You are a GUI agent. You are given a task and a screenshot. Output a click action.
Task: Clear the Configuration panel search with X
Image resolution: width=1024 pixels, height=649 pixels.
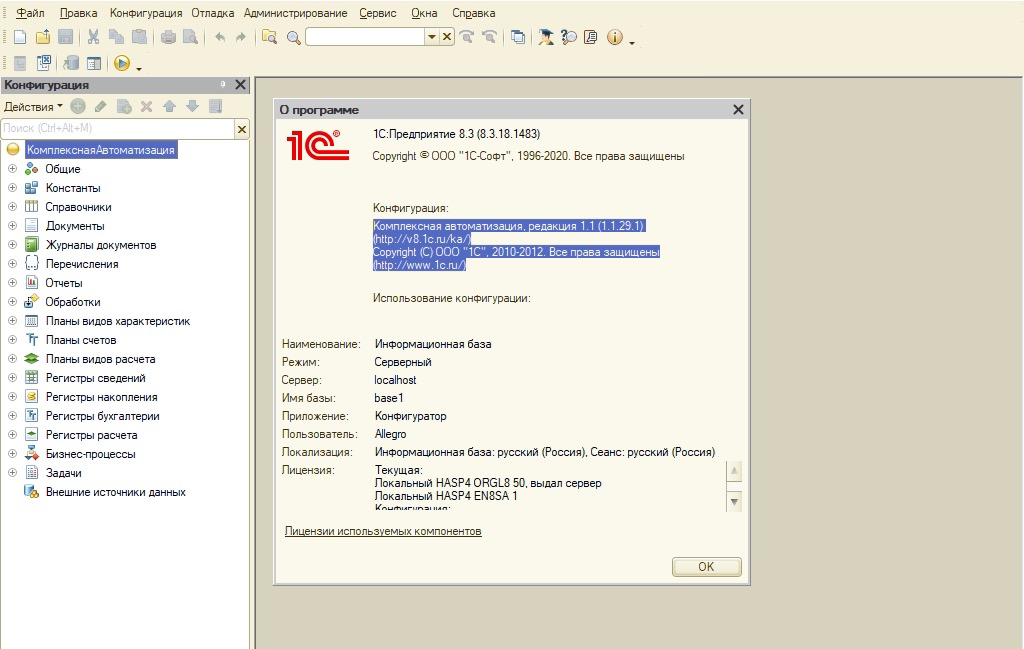click(x=242, y=129)
